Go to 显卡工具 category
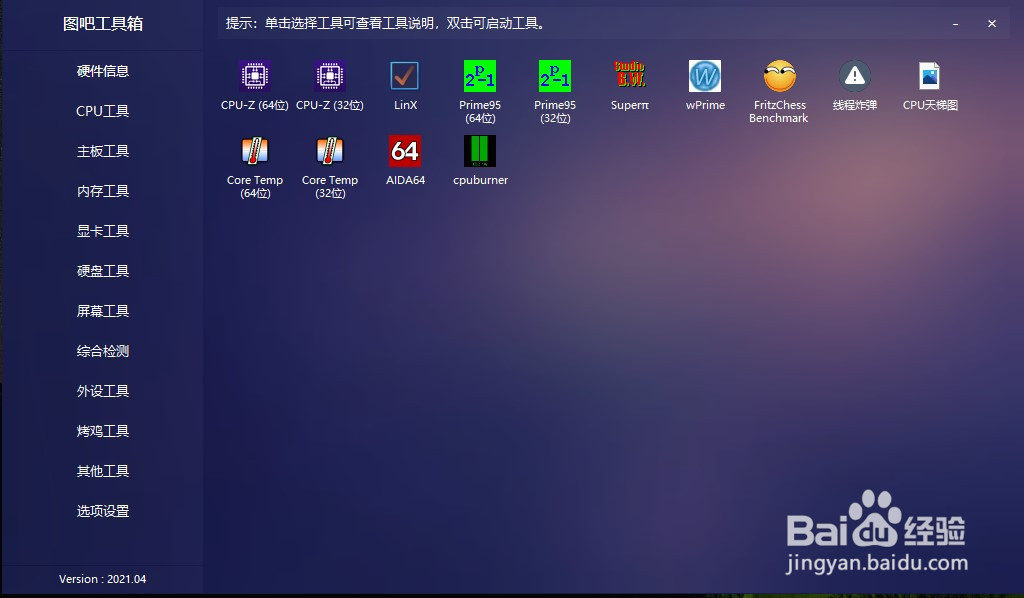Image resolution: width=1024 pixels, height=598 pixels. point(103,231)
